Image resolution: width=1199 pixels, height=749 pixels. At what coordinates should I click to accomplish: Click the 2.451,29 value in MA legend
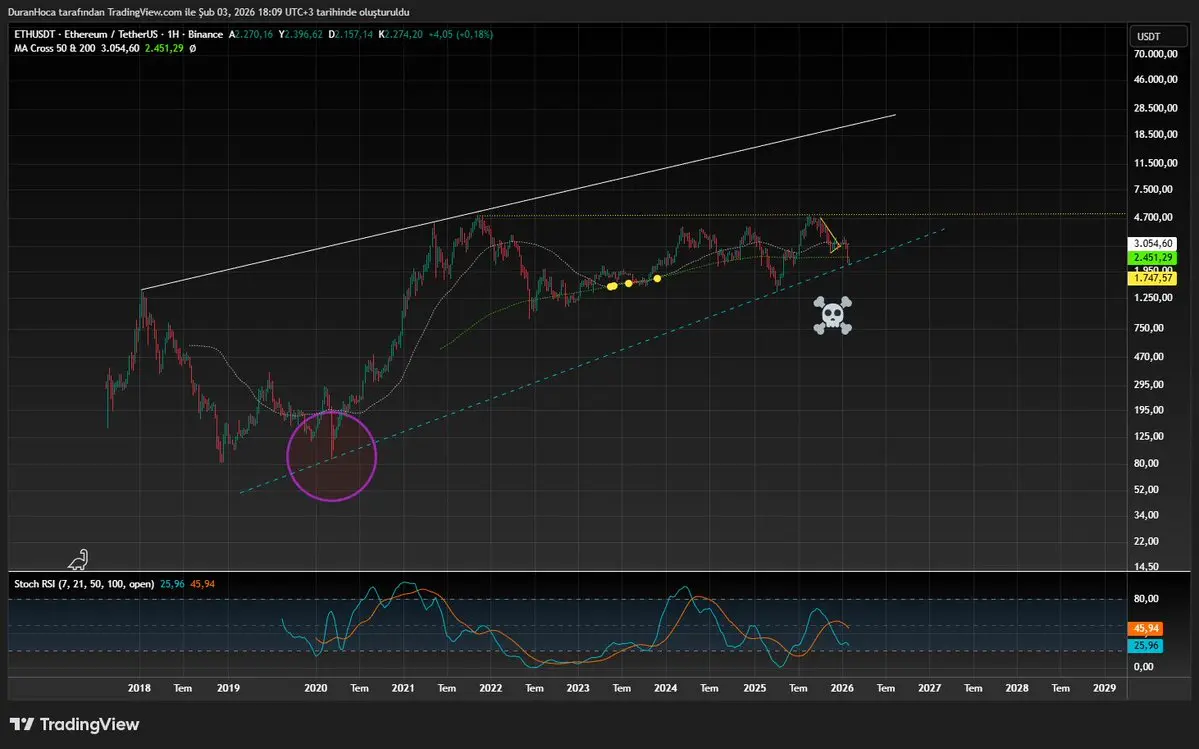[164, 48]
